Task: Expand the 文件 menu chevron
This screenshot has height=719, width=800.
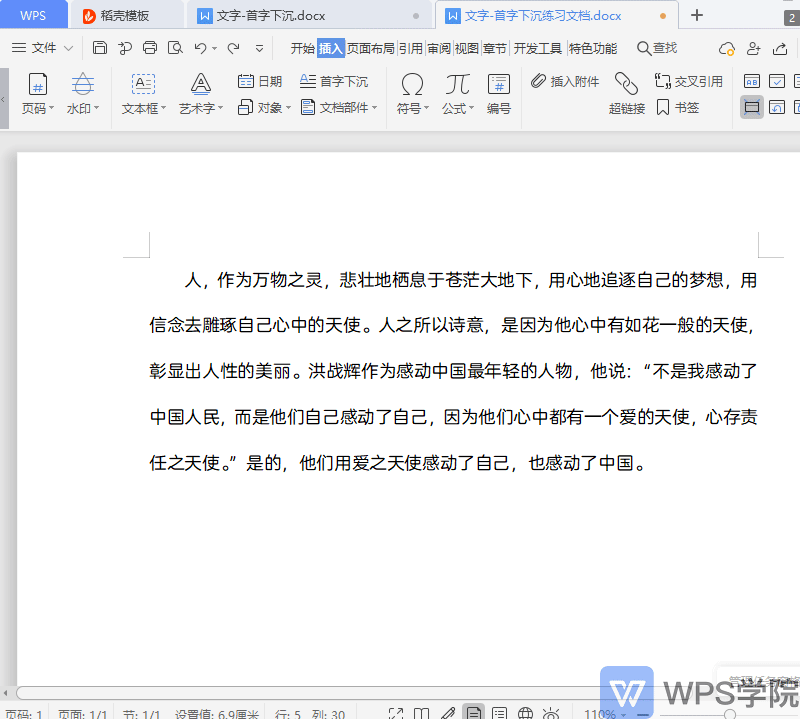Action: click(68, 48)
